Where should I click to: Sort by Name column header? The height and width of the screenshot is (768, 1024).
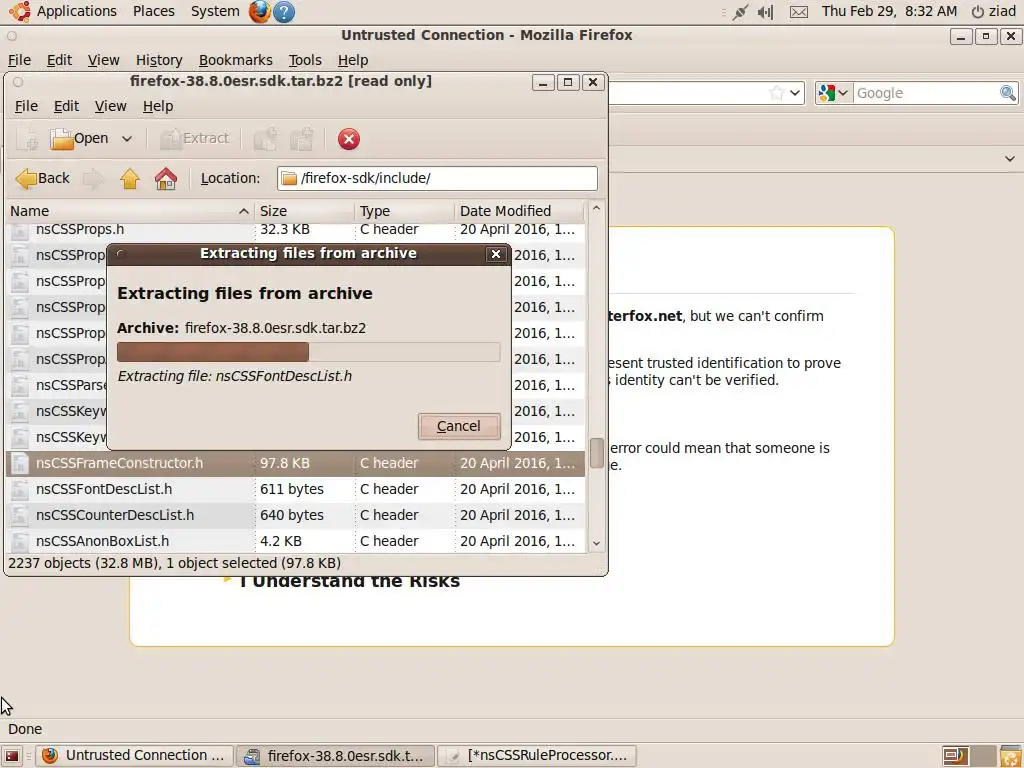(x=129, y=211)
